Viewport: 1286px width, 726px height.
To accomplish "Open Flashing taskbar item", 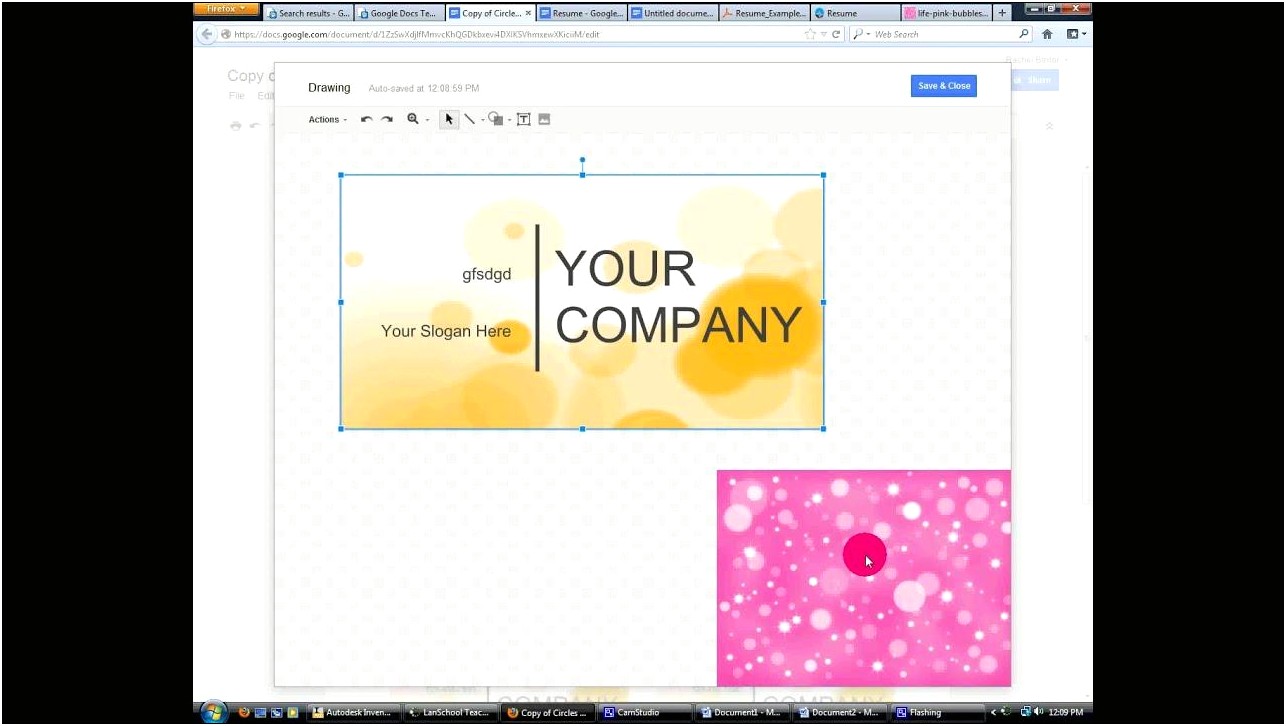I will click(x=937, y=713).
